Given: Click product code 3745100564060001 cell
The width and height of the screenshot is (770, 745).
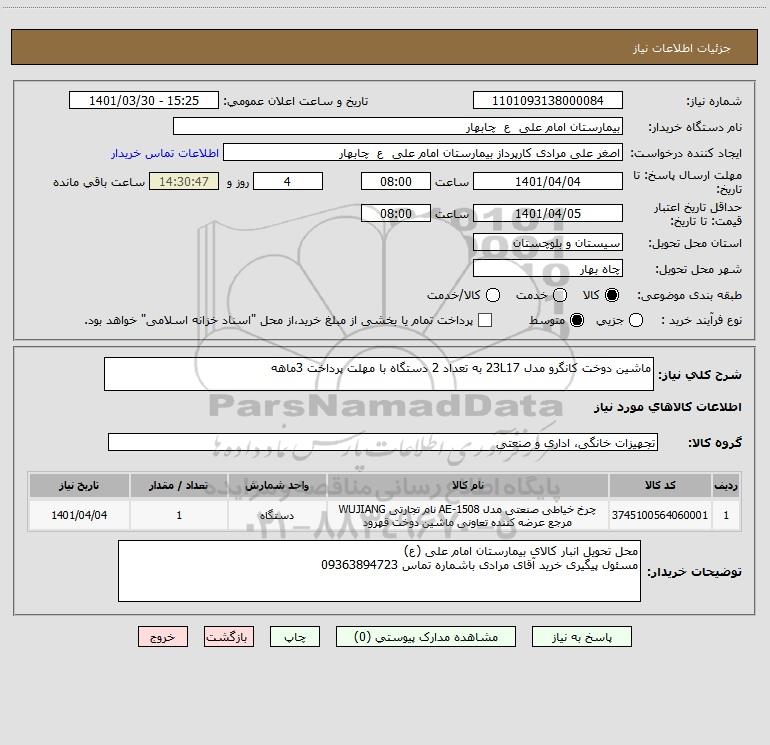Looking at the screenshot, I should pos(660,515).
